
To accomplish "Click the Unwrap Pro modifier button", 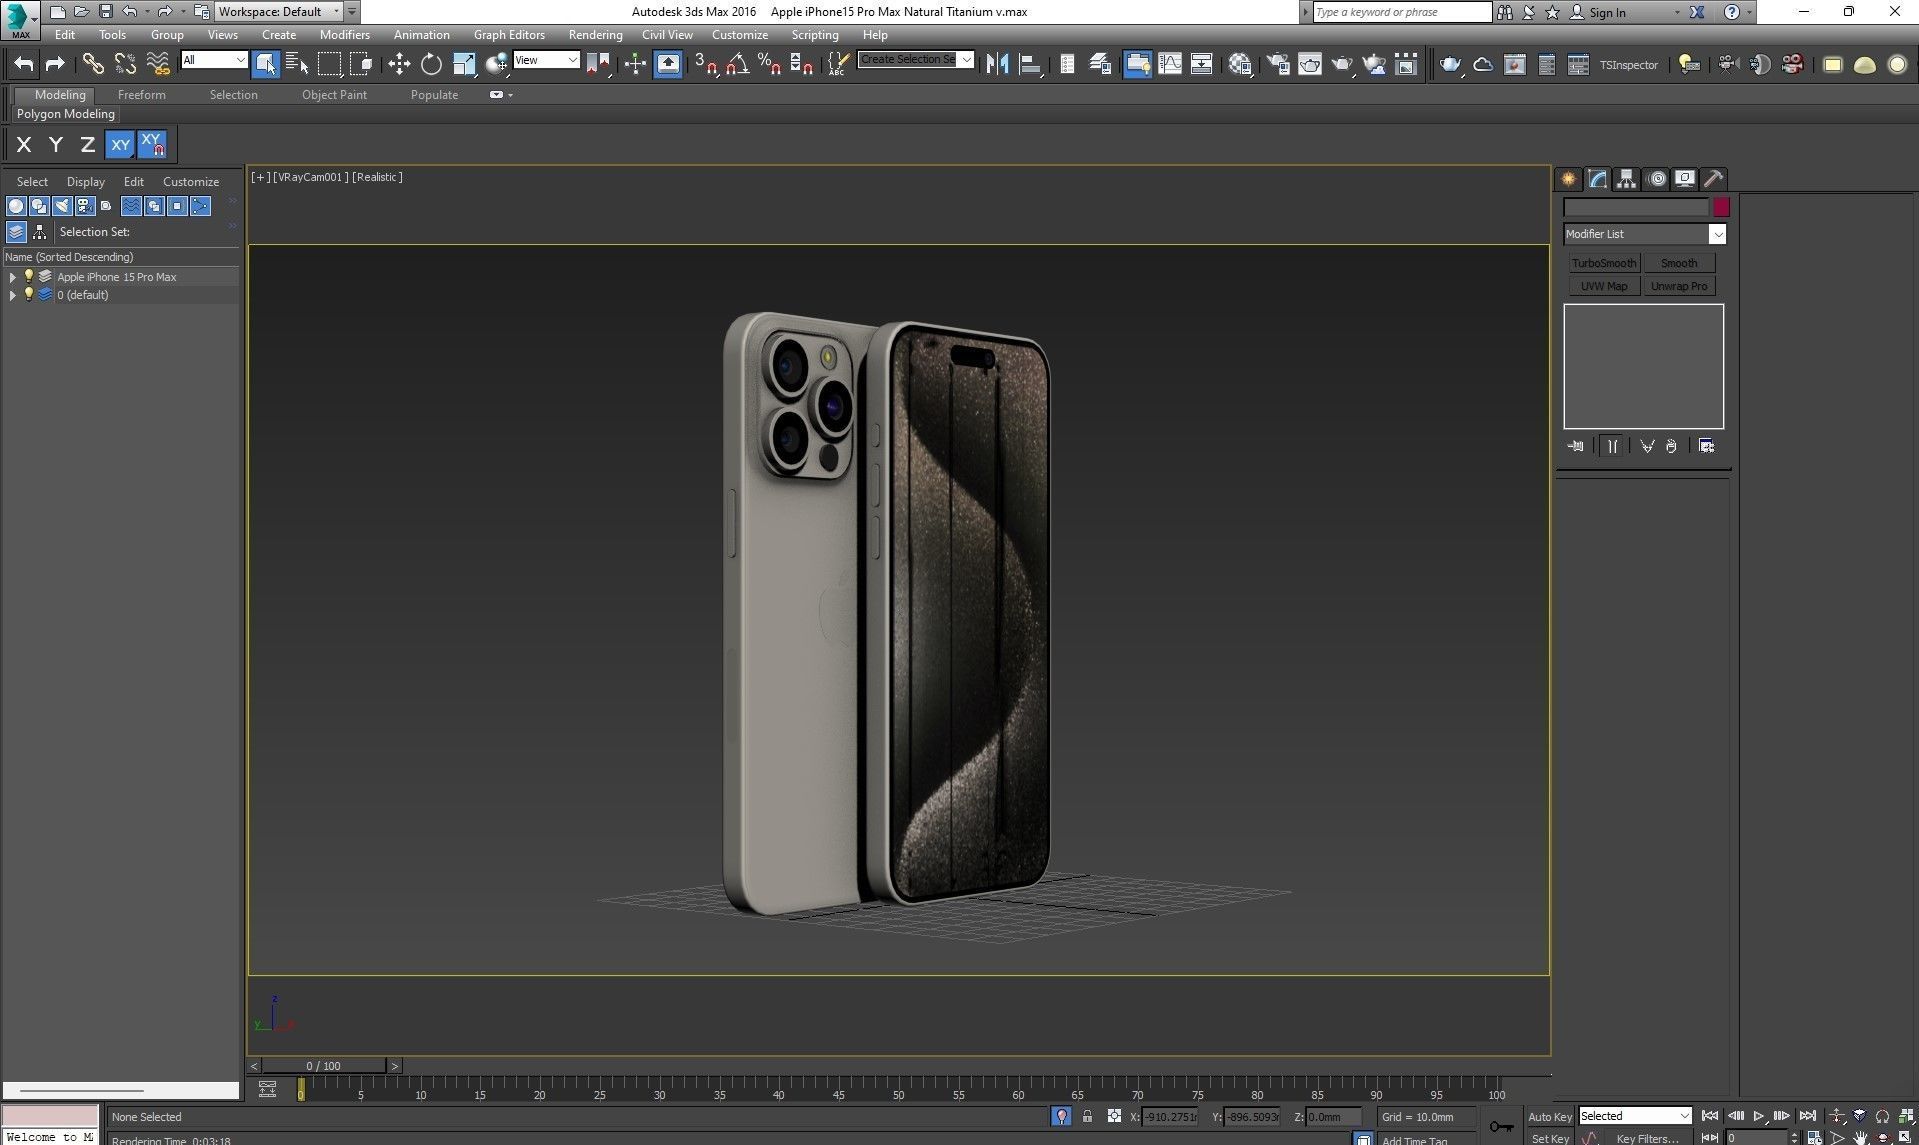I will coord(1679,286).
